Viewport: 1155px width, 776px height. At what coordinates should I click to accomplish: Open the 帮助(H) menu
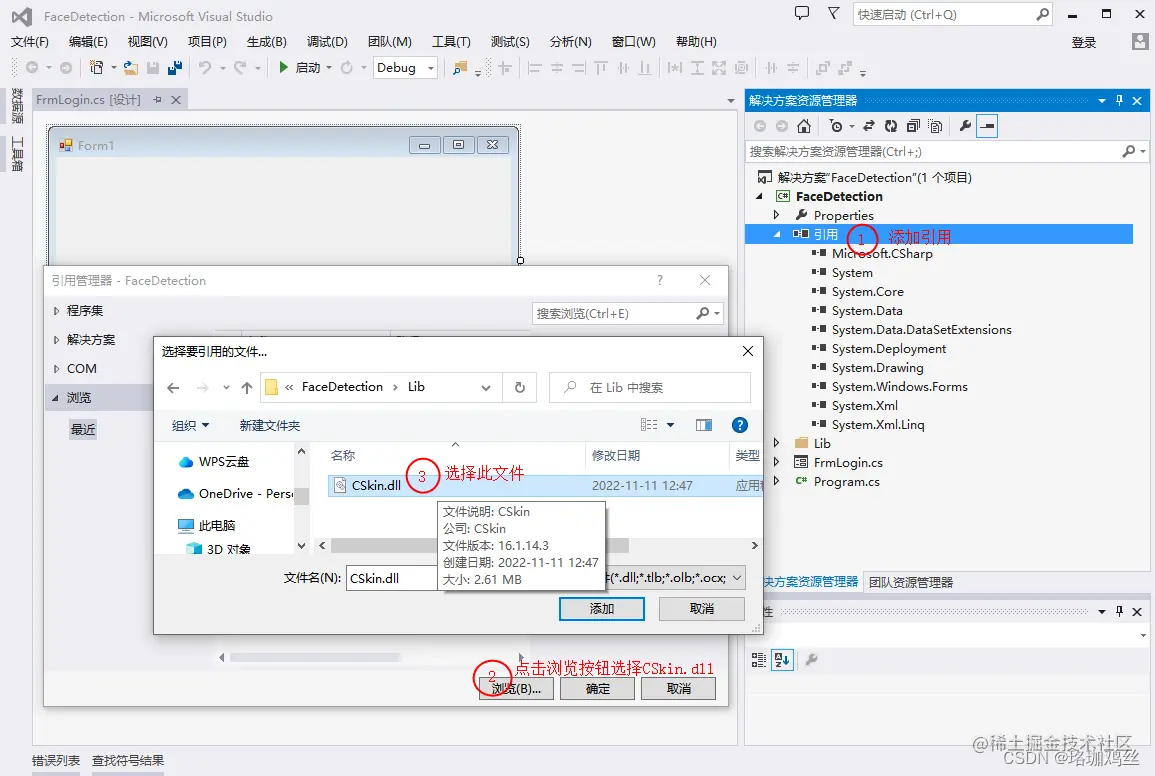pyautogui.click(x=696, y=42)
